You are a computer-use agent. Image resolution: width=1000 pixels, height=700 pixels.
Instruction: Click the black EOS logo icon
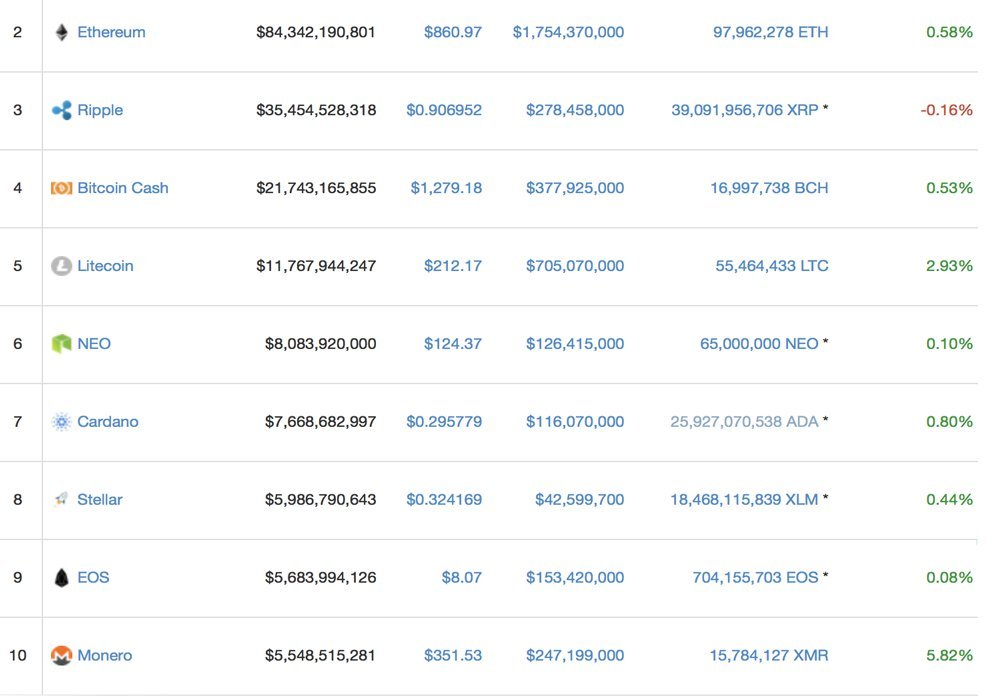61,578
